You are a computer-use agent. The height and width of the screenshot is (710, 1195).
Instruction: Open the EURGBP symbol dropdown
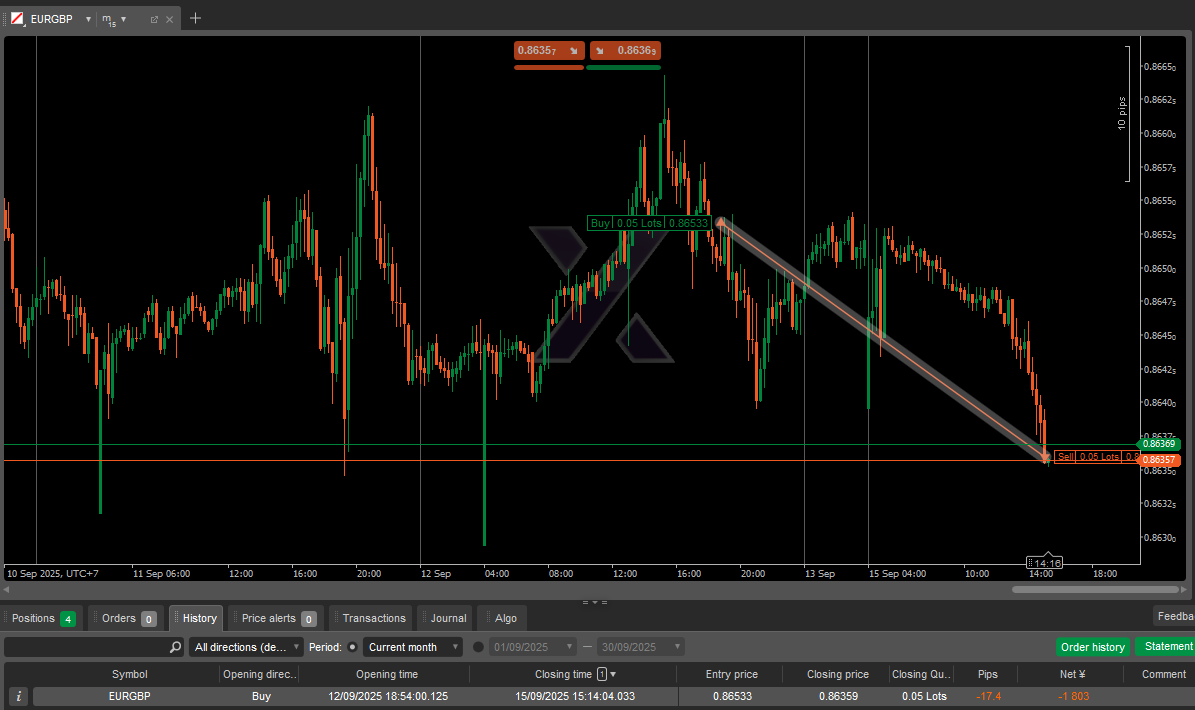click(x=88, y=19)
